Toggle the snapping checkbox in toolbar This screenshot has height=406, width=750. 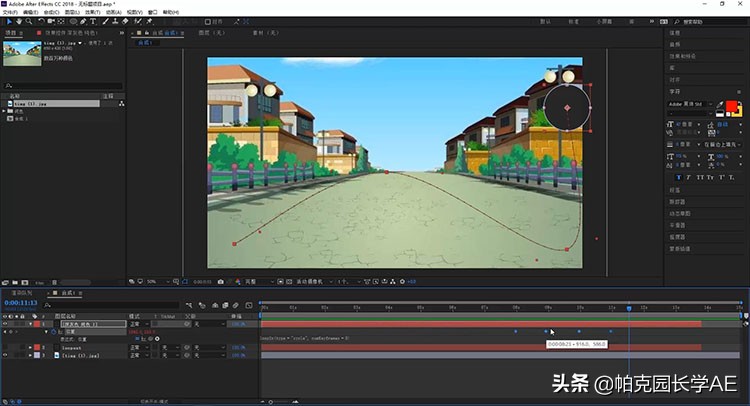tap(208, 22)
